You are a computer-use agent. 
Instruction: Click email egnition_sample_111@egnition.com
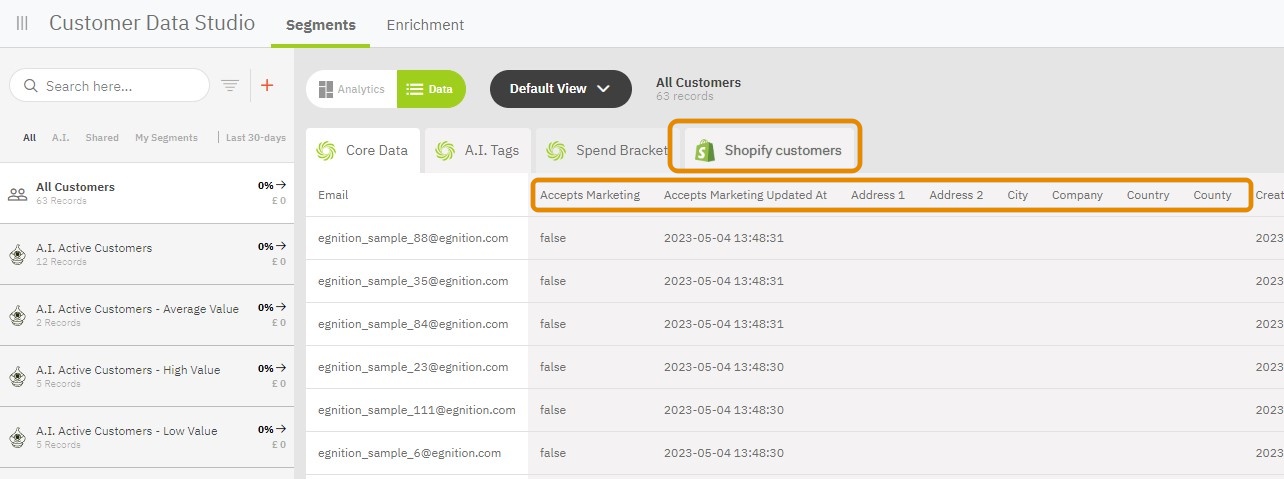pos(417,410)
